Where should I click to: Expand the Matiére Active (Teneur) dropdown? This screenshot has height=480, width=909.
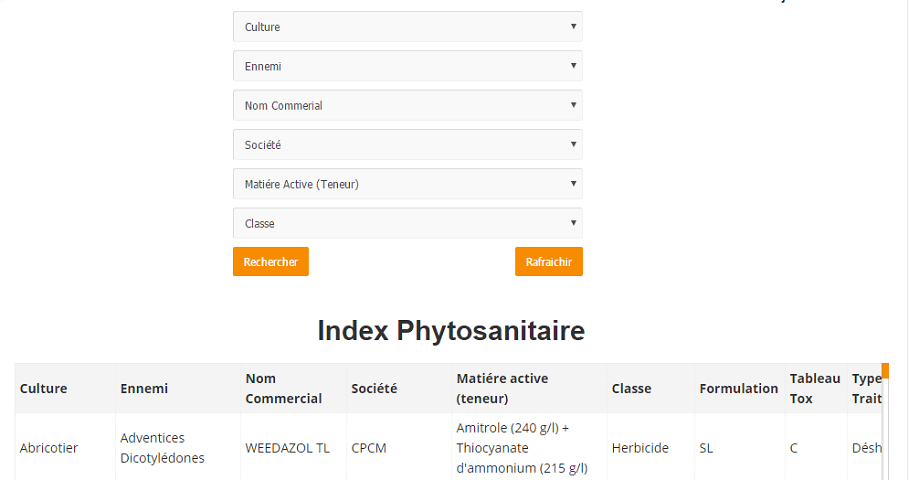pos(408,184)
